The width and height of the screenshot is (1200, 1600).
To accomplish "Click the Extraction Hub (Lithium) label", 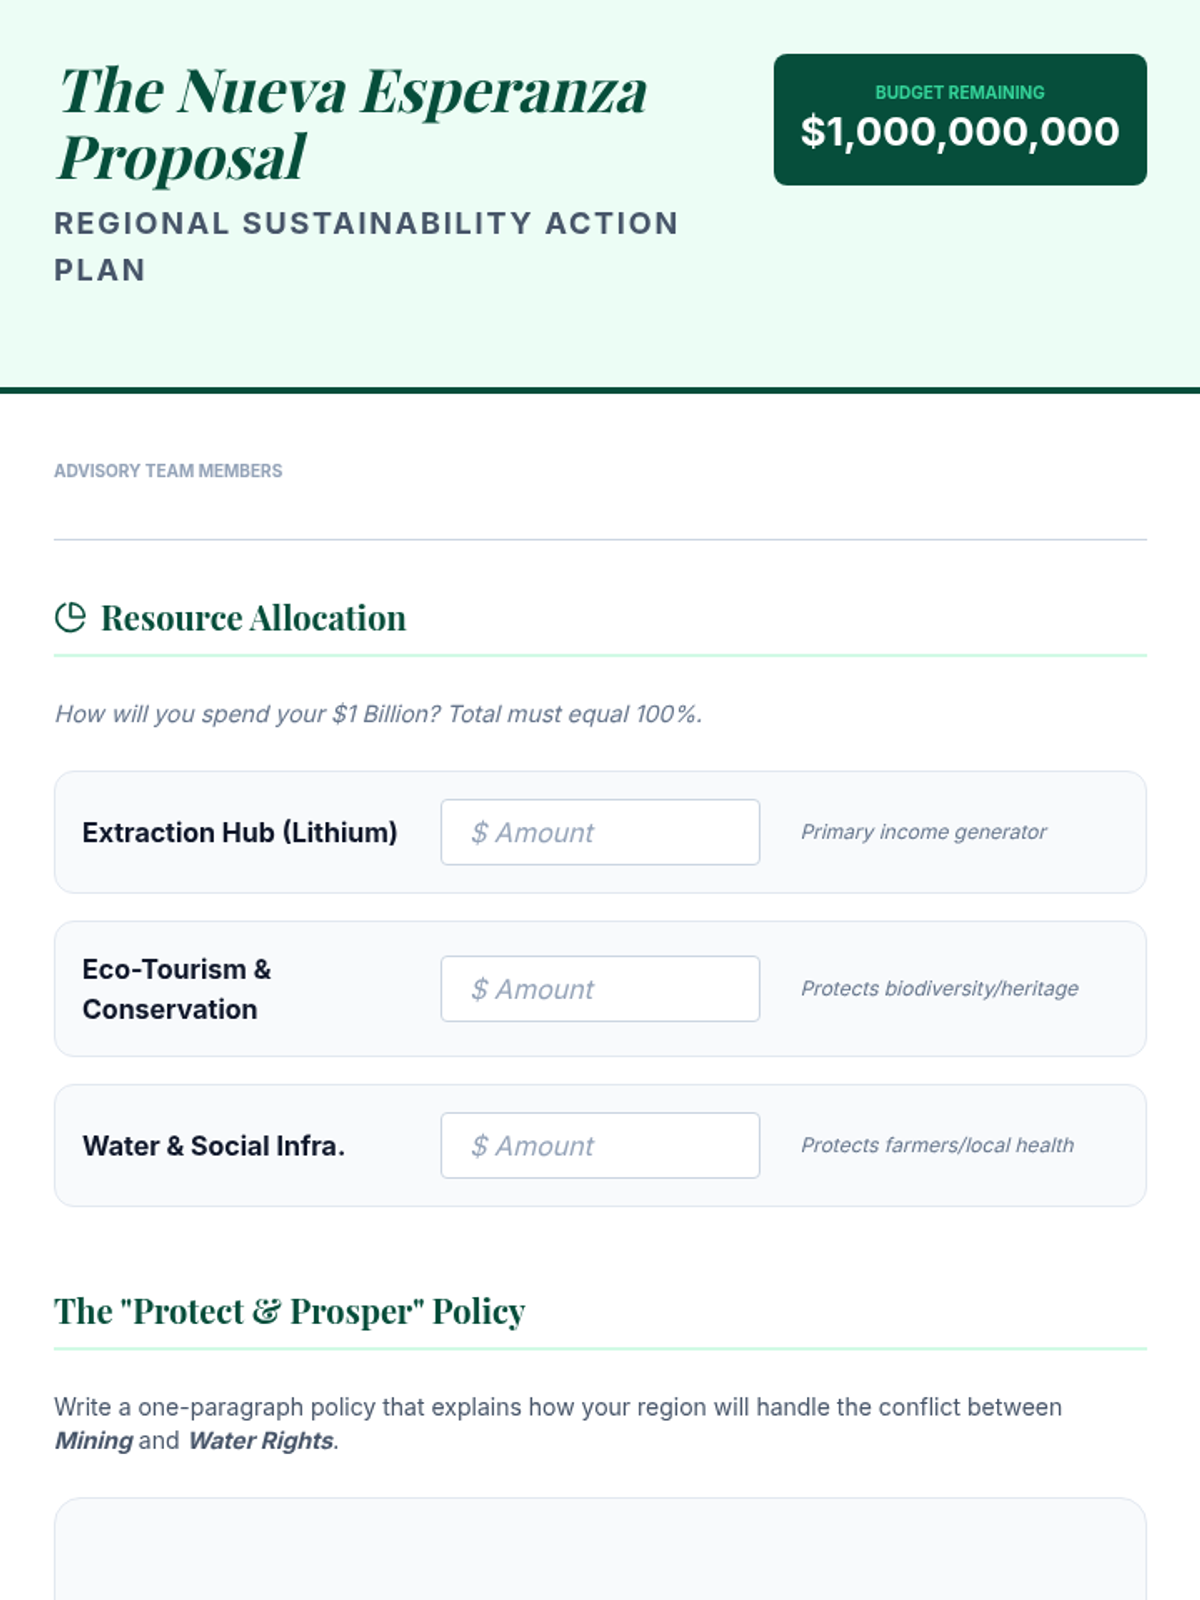I will pyautogui.click(x=240, y=832).
